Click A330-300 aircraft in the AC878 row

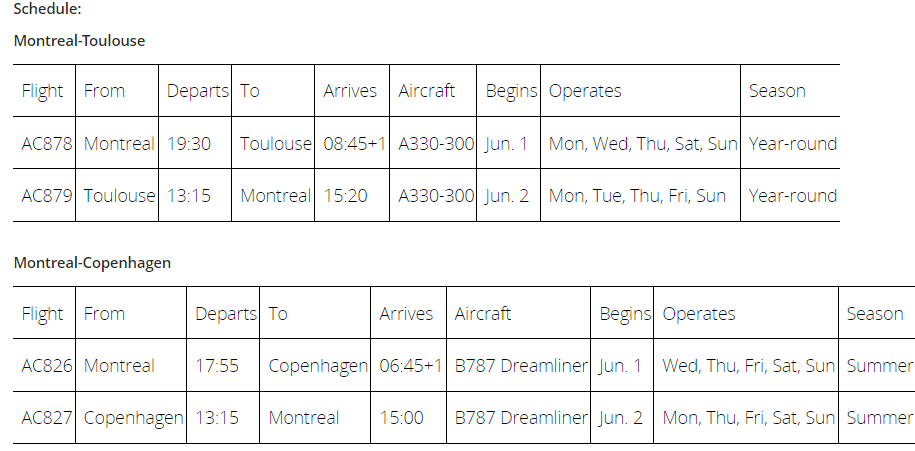[x=436, y=144]
